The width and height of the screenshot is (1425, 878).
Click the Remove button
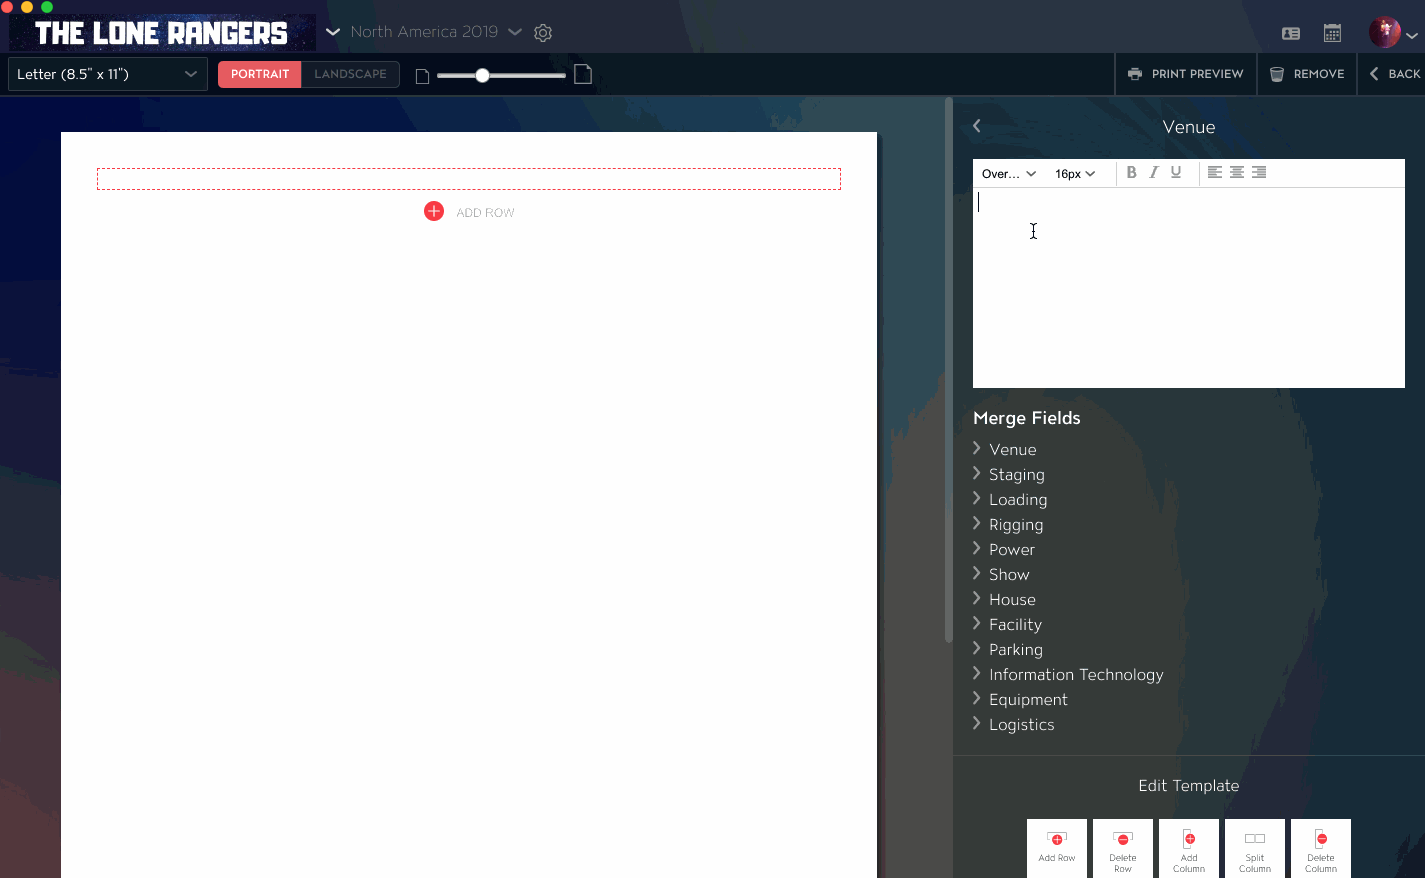point(1307,74)
